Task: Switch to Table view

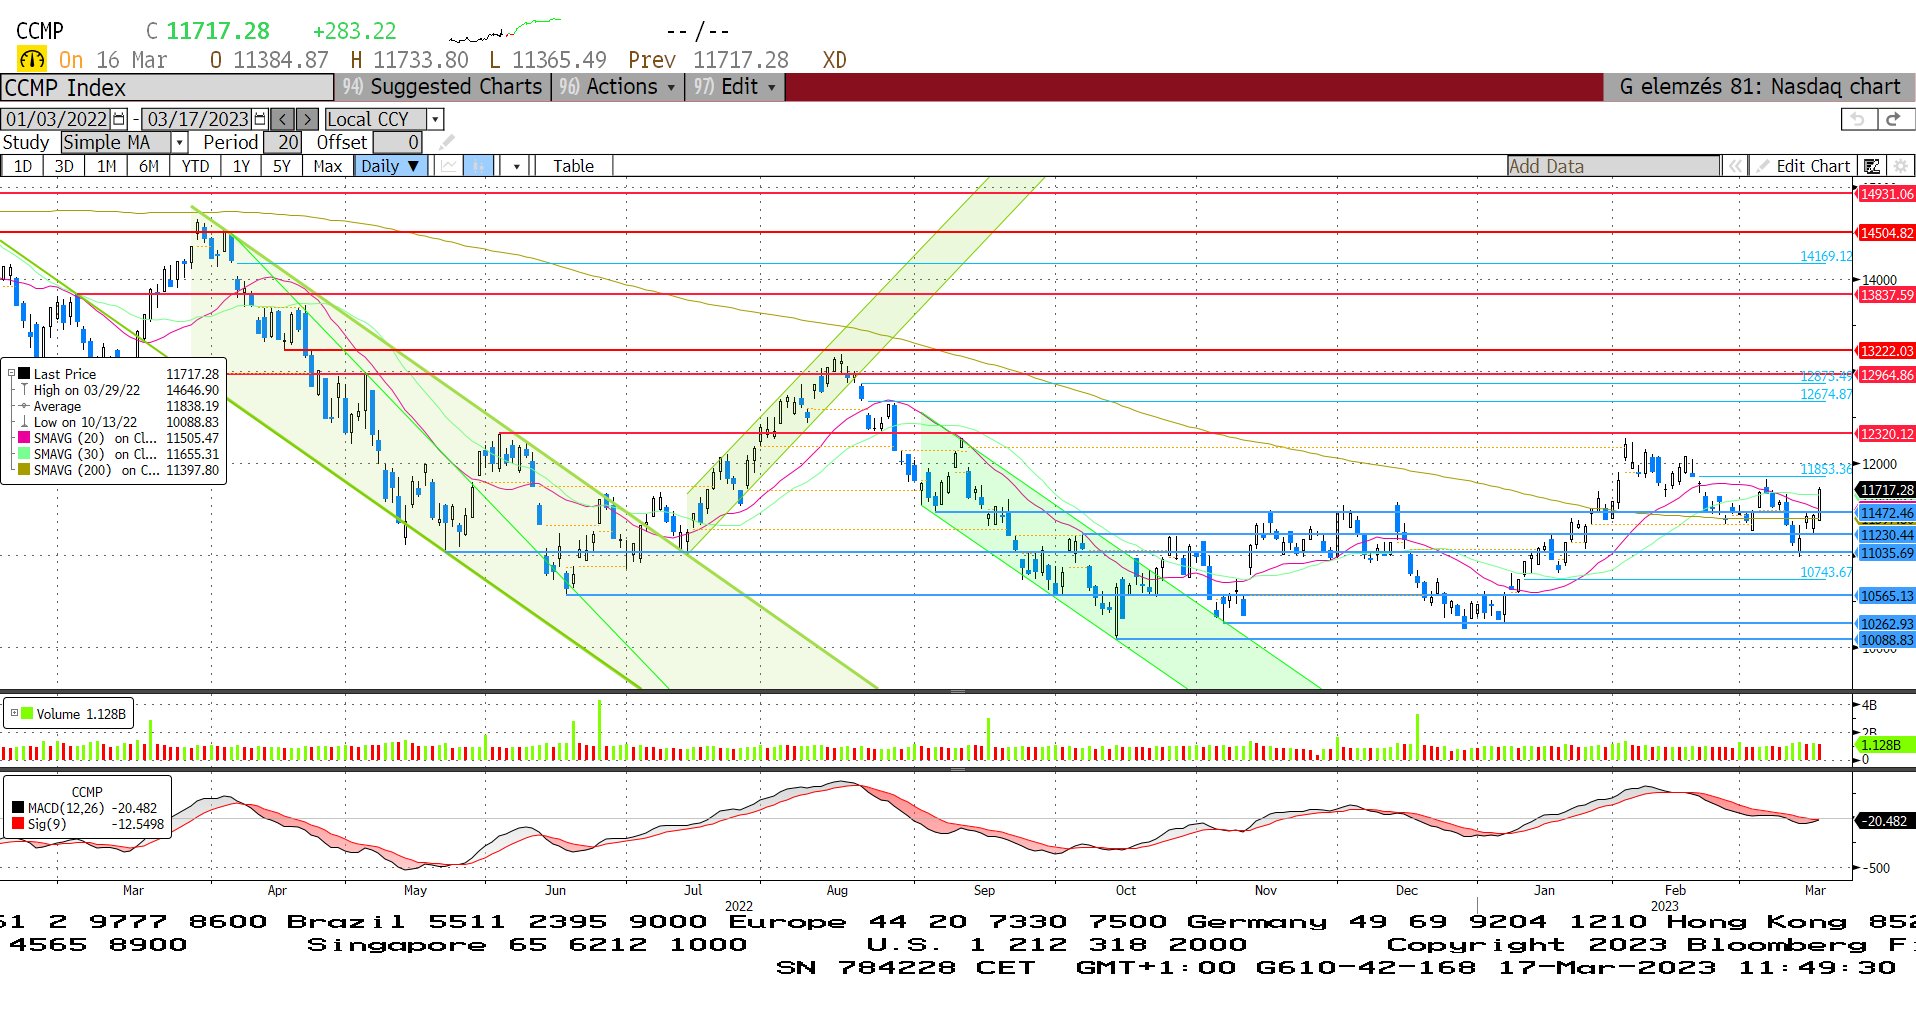Action: pos(573,166)
